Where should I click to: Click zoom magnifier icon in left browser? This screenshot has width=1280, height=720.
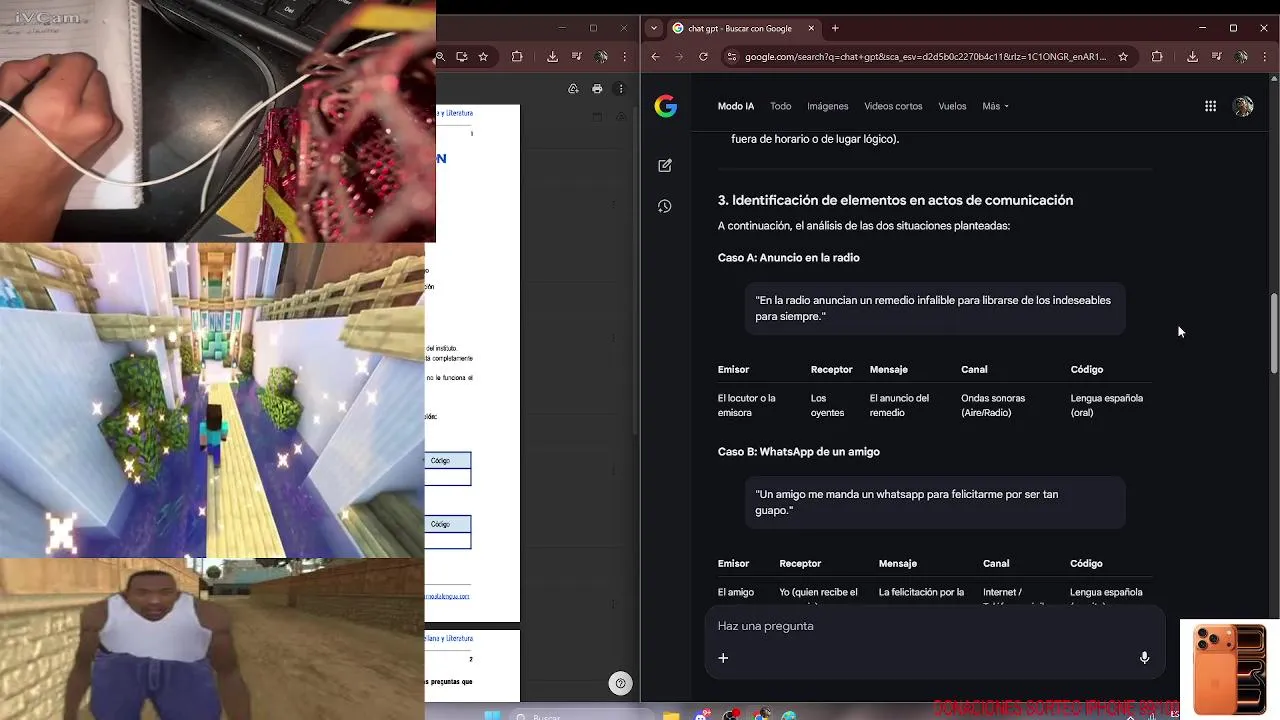[441, 57]
